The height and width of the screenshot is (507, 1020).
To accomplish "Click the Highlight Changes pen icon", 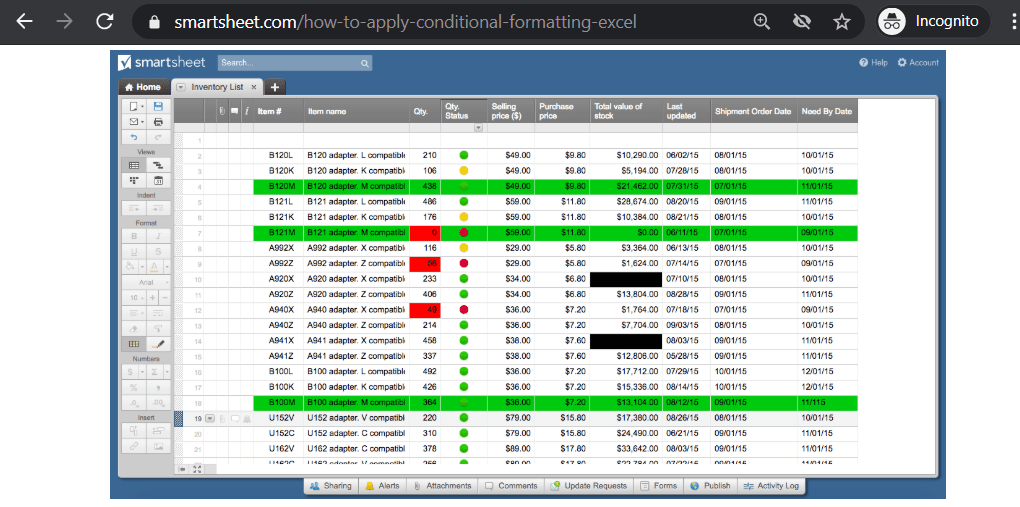I will point(158,344).
